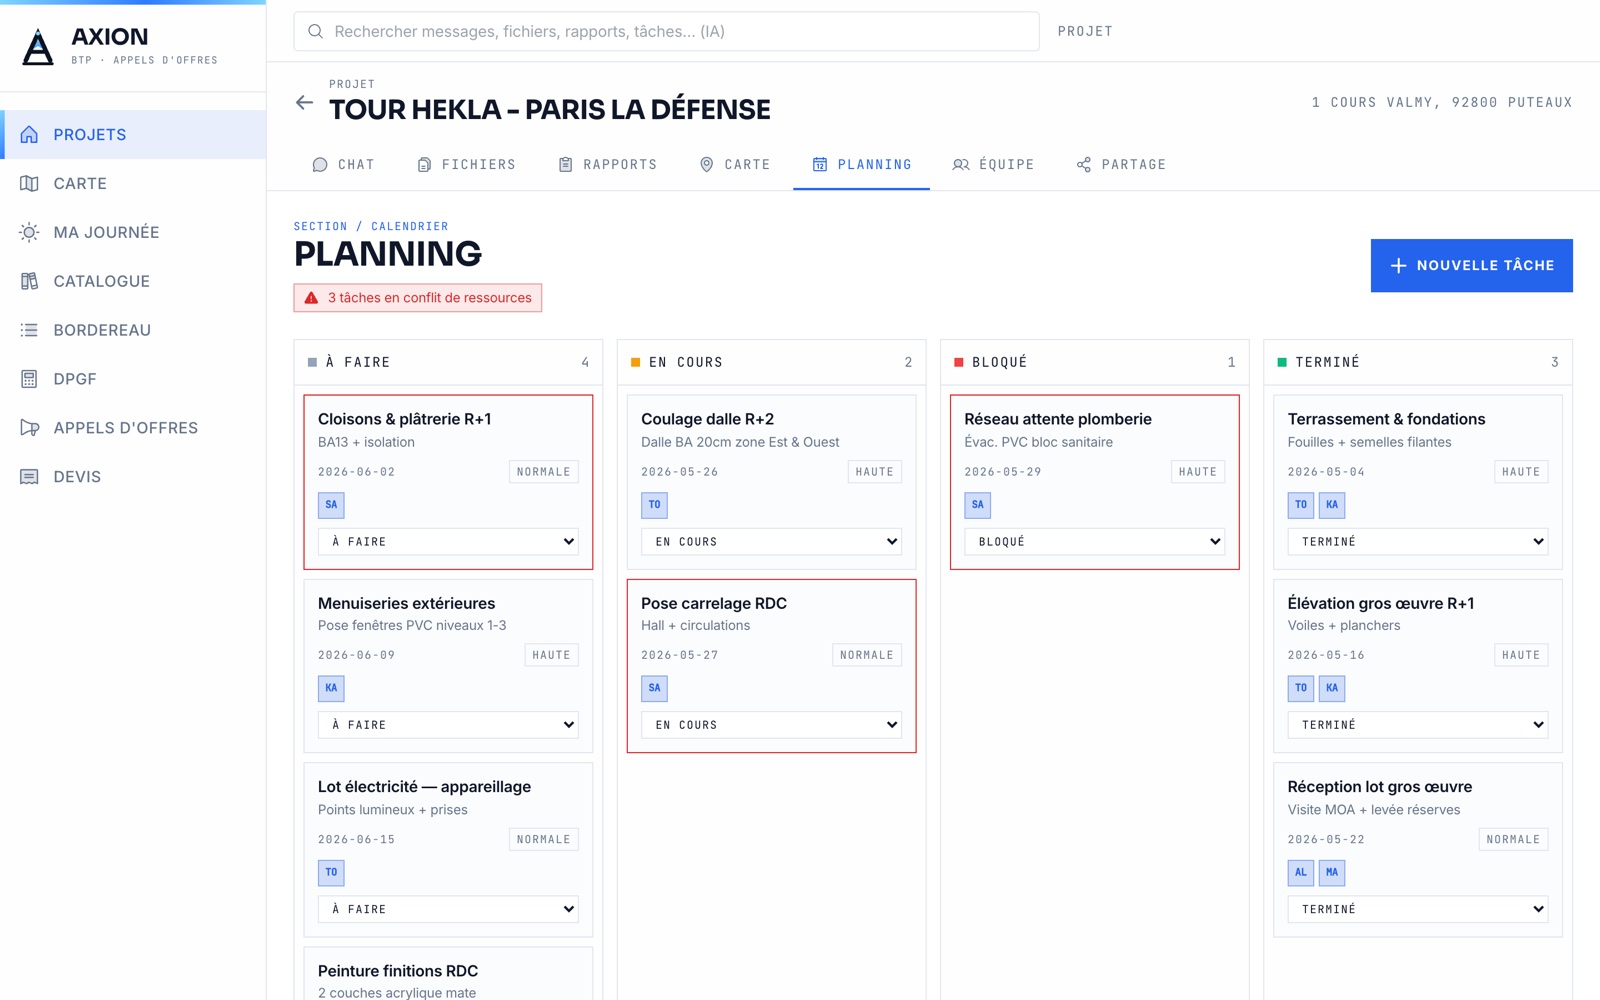The width and height of the screenshot is (1600, 1000).
Task: Click the Section breadcrumb link
Action: pyautogui.click(x=320, y=227)
